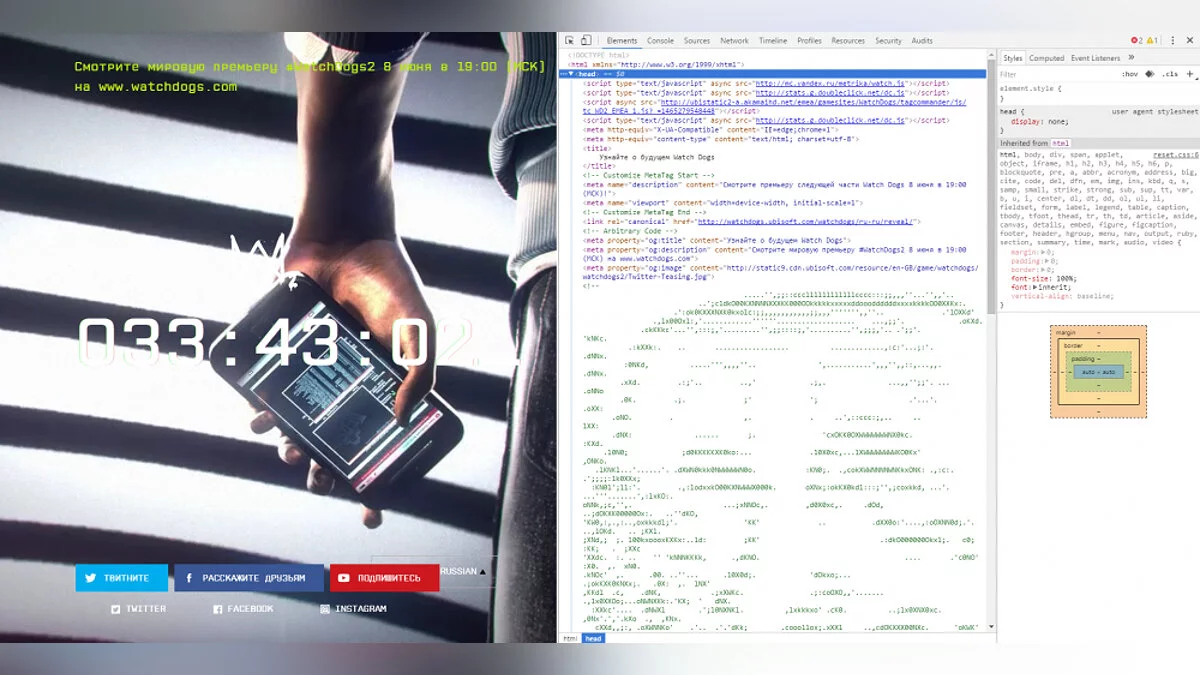Collapse the head node triangle
The image size is (1200, 675).
click(x=571, y=74)
